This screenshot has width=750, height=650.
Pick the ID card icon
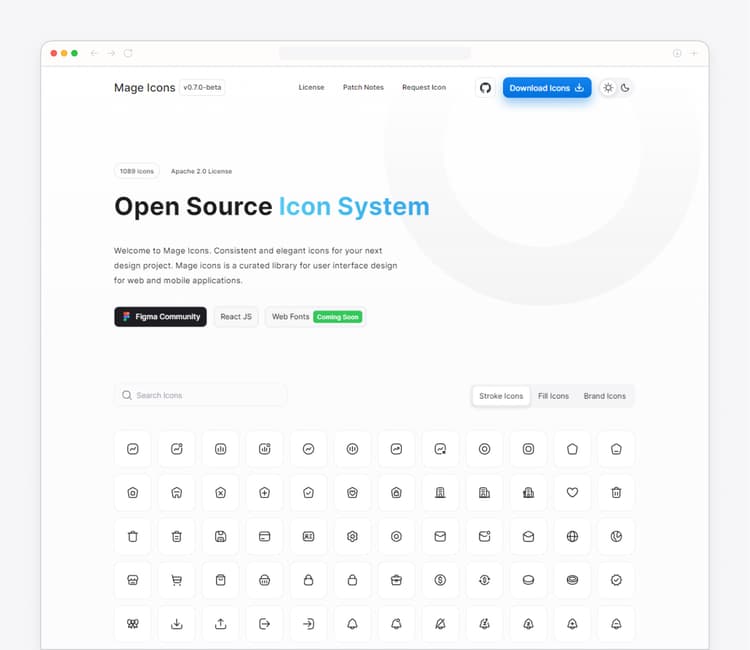tap(309, 536)
